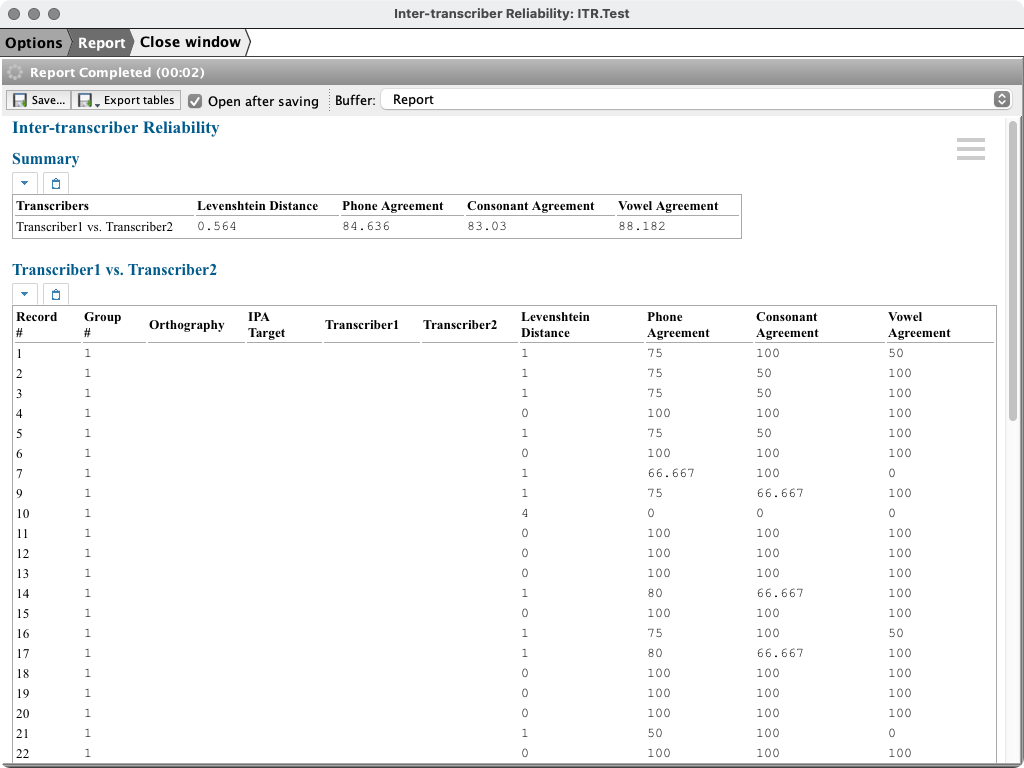Click the Transcriber1 vs. Transcriber2 section heading
The height and width of the screenshot is (768, 1024).
coord(114,270)
